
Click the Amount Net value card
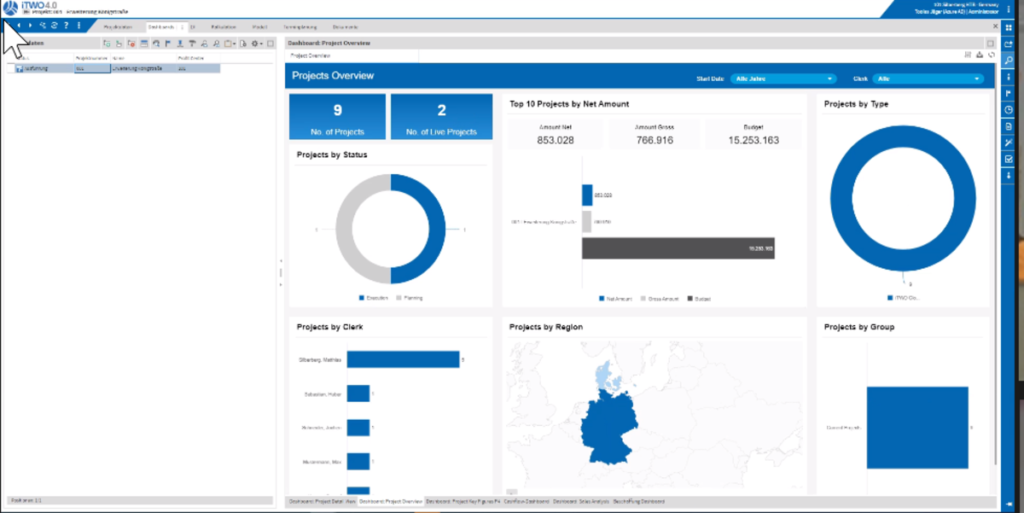click(555, 134)
